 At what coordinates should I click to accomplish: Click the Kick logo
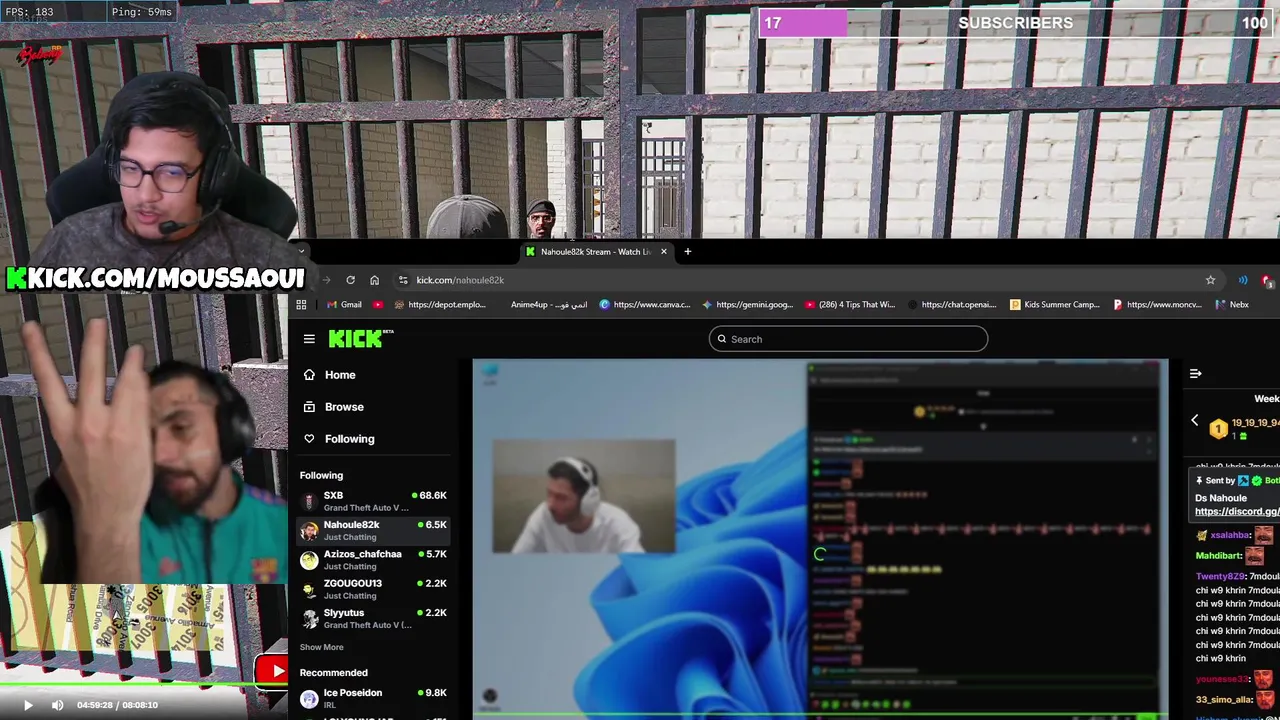coord(360,339)
